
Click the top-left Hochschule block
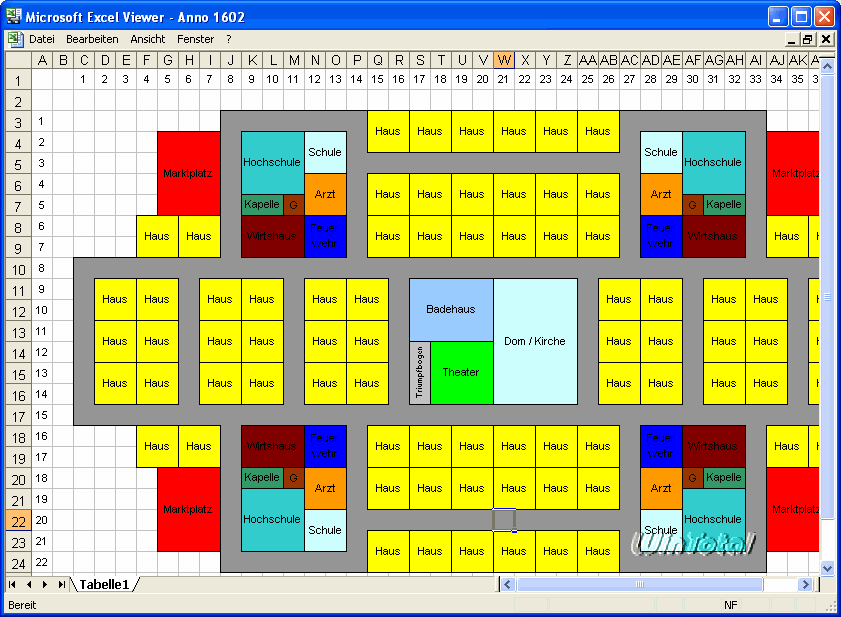[x=272, y=163]
